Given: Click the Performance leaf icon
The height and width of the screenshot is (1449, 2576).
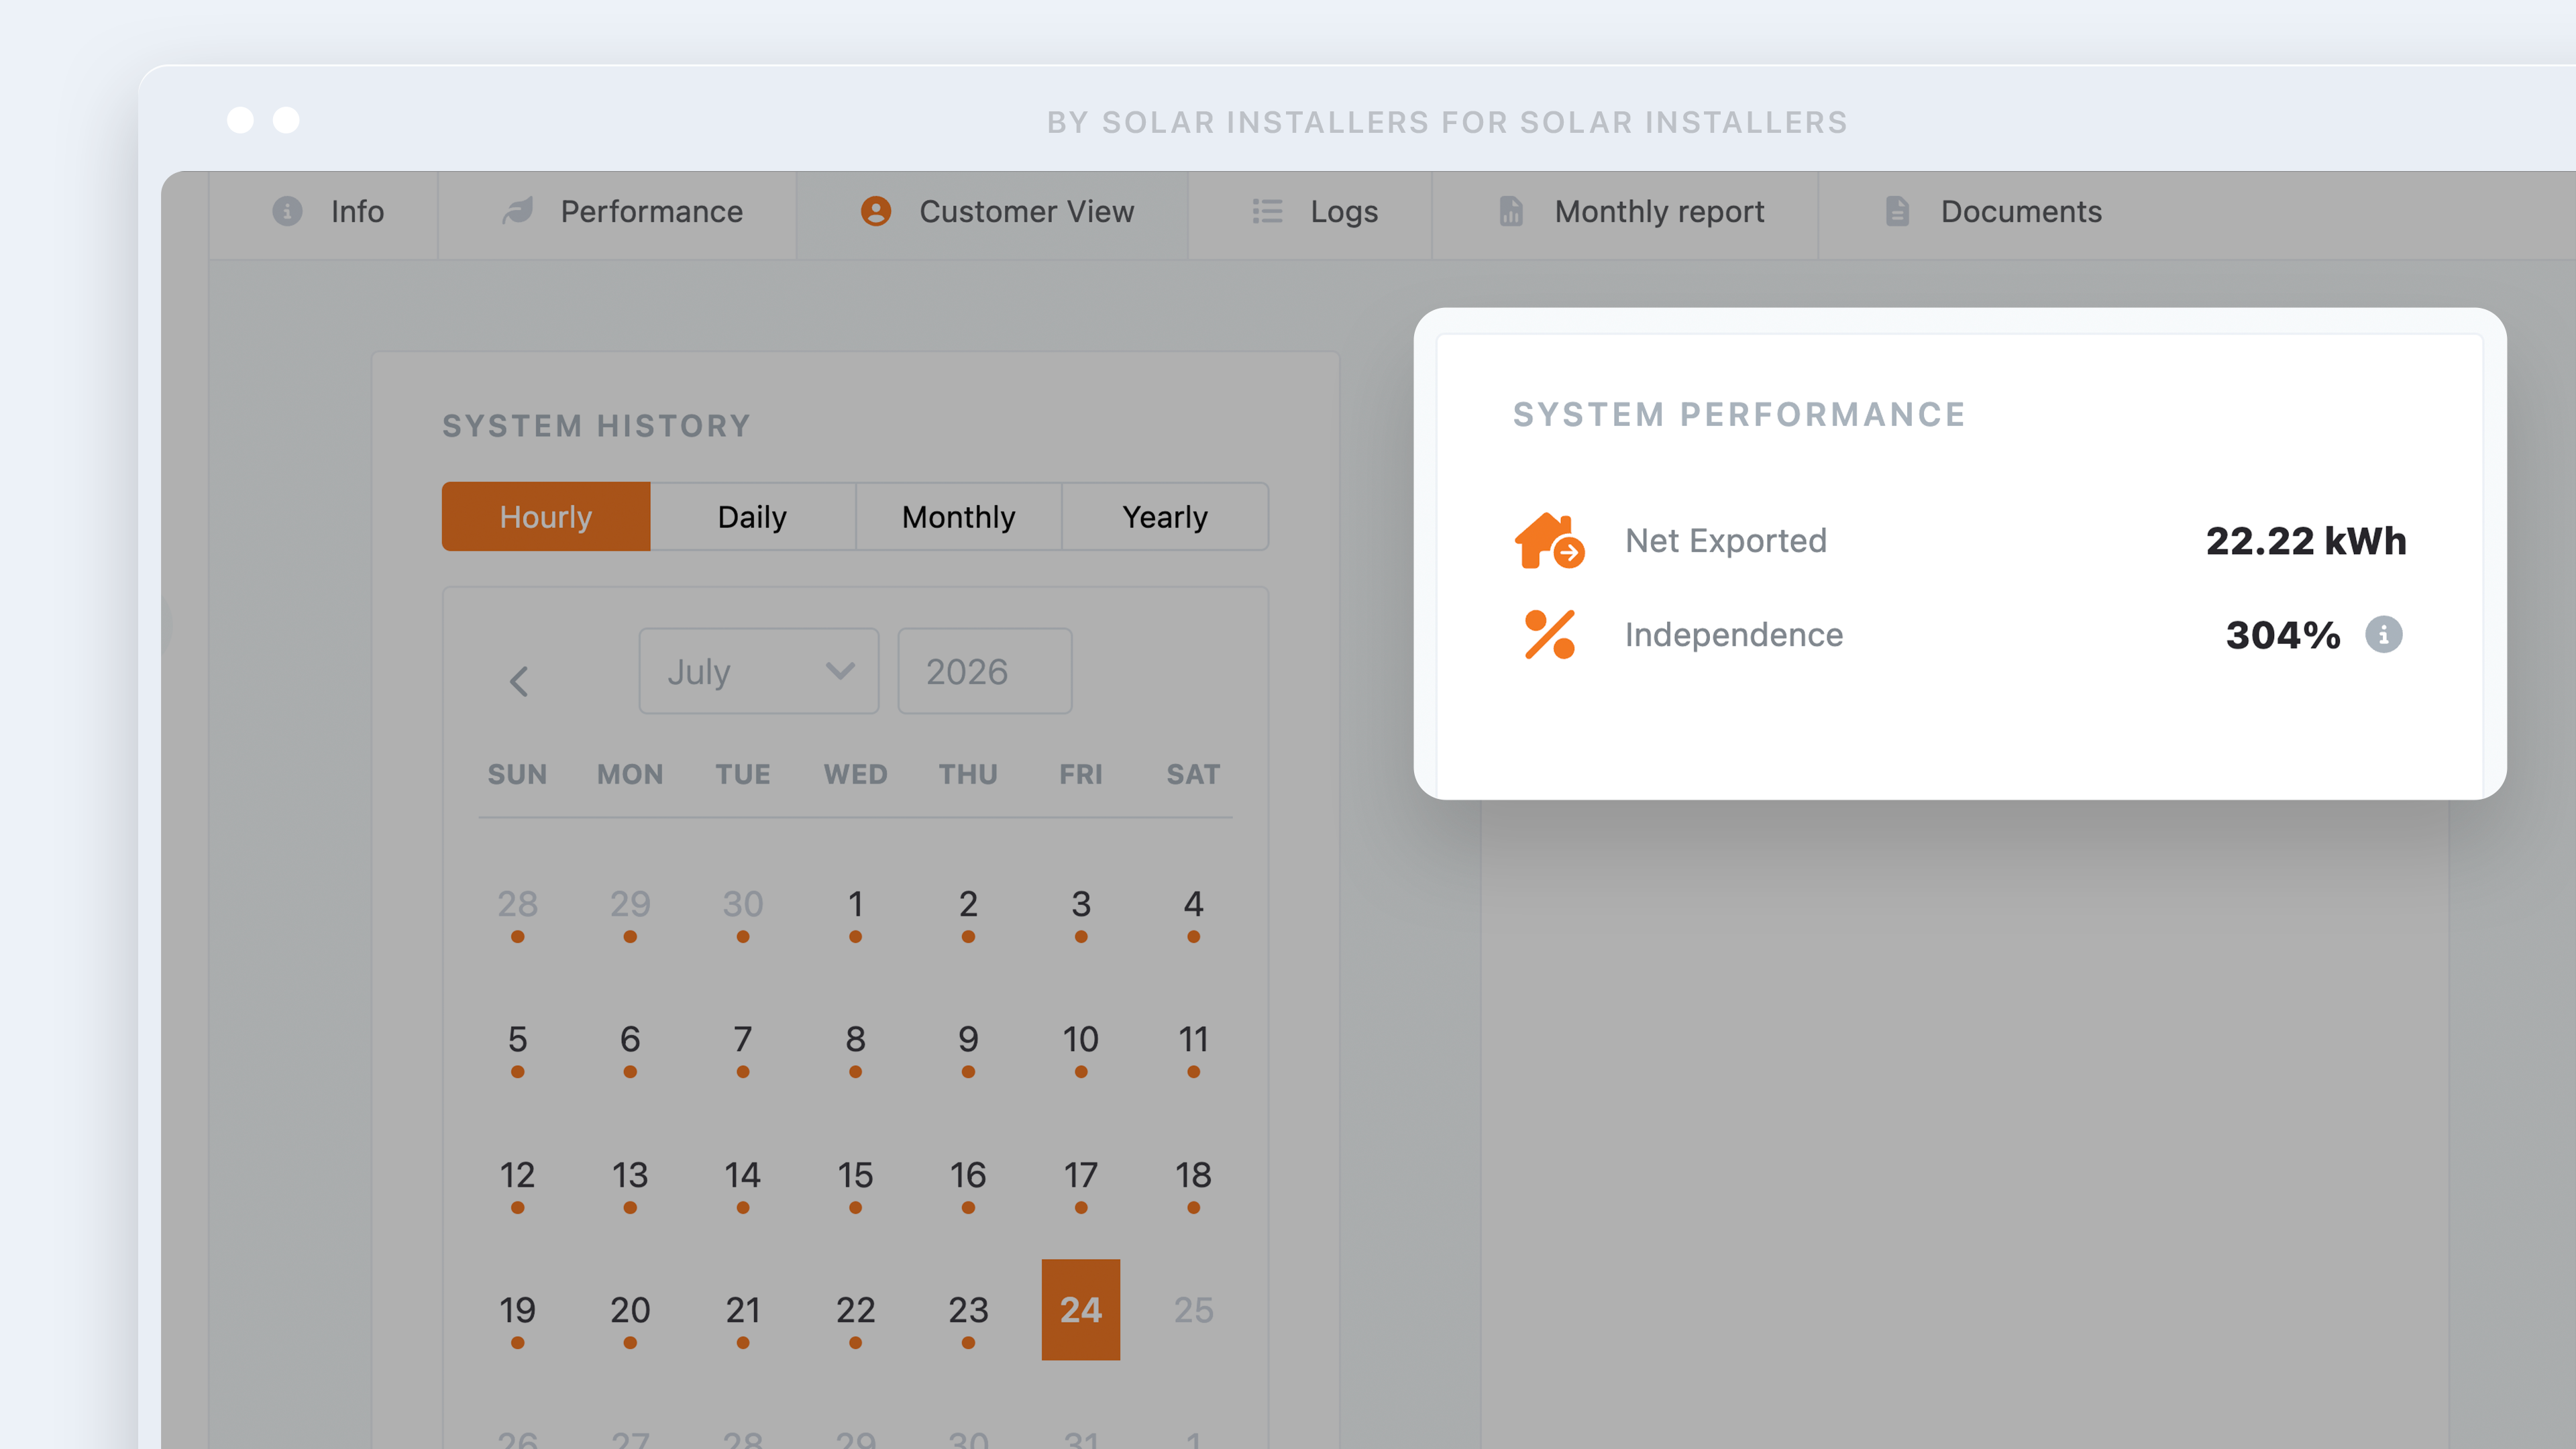Looking at the screenshot, I should 518,211.
